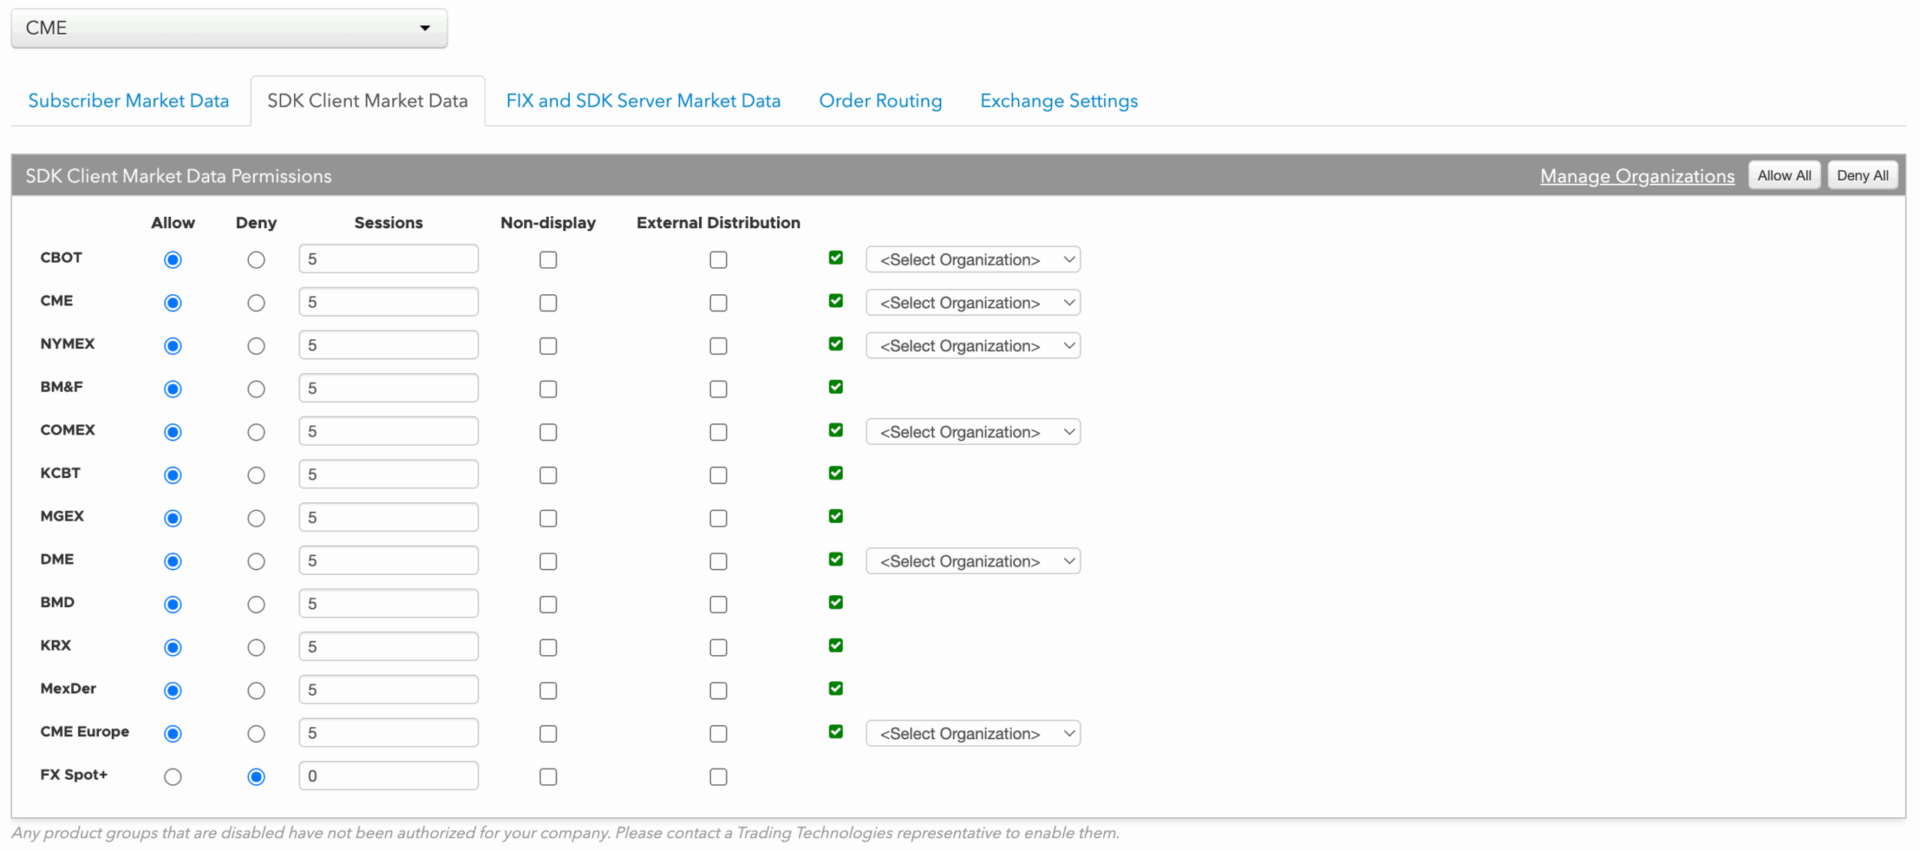Switch to Subscriber Market Data tab

click(x=128, y=101)
